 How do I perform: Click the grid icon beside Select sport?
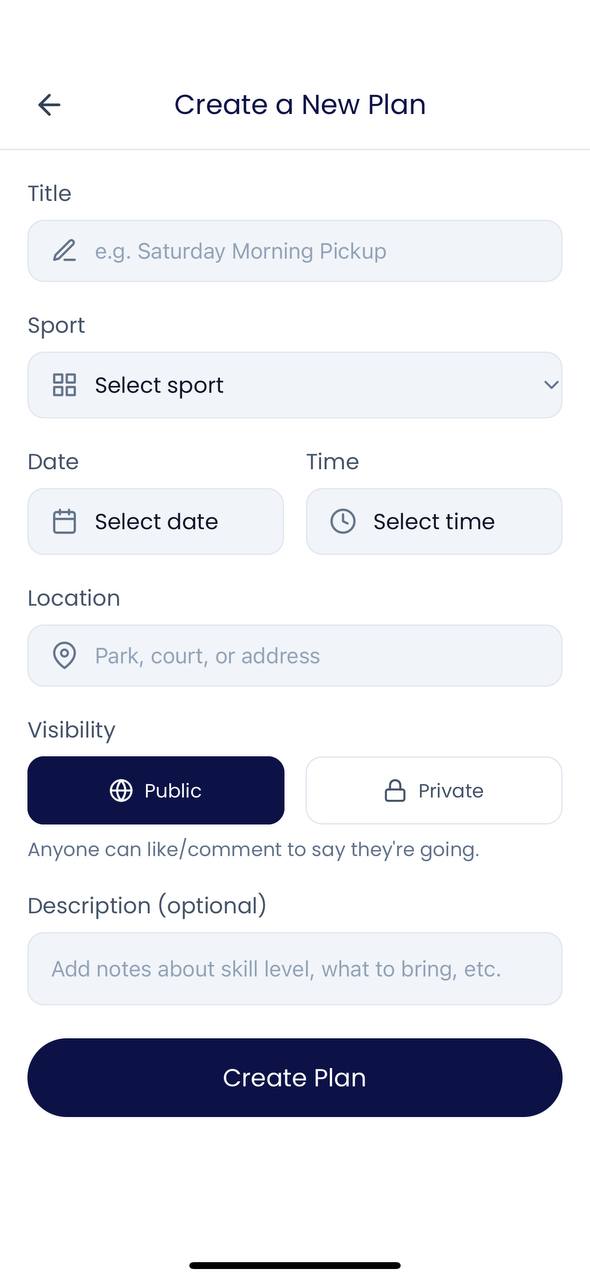[64, 384]
